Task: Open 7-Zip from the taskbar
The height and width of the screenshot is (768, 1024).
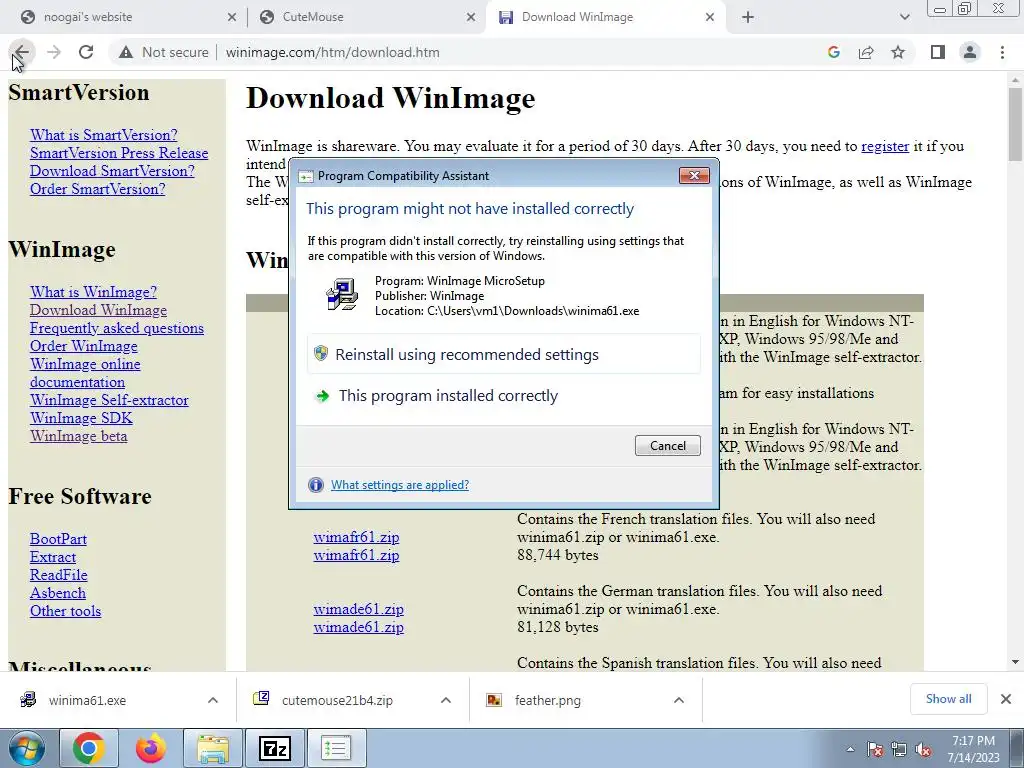Action: (x=274, y=748)
